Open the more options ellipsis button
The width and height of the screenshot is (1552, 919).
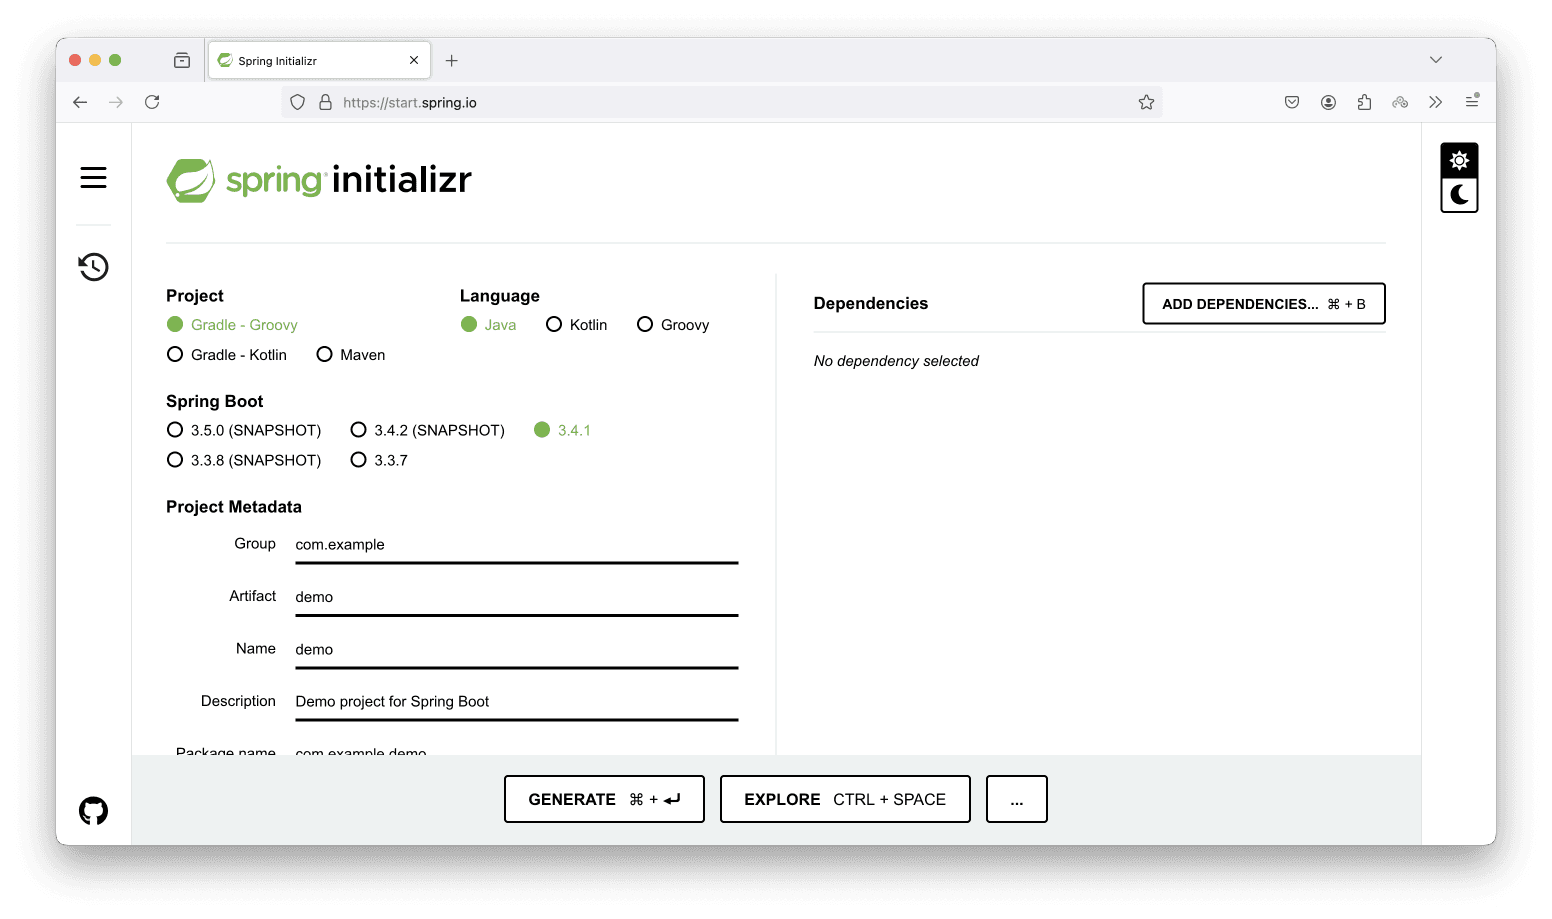click(x=1017, y=799)
